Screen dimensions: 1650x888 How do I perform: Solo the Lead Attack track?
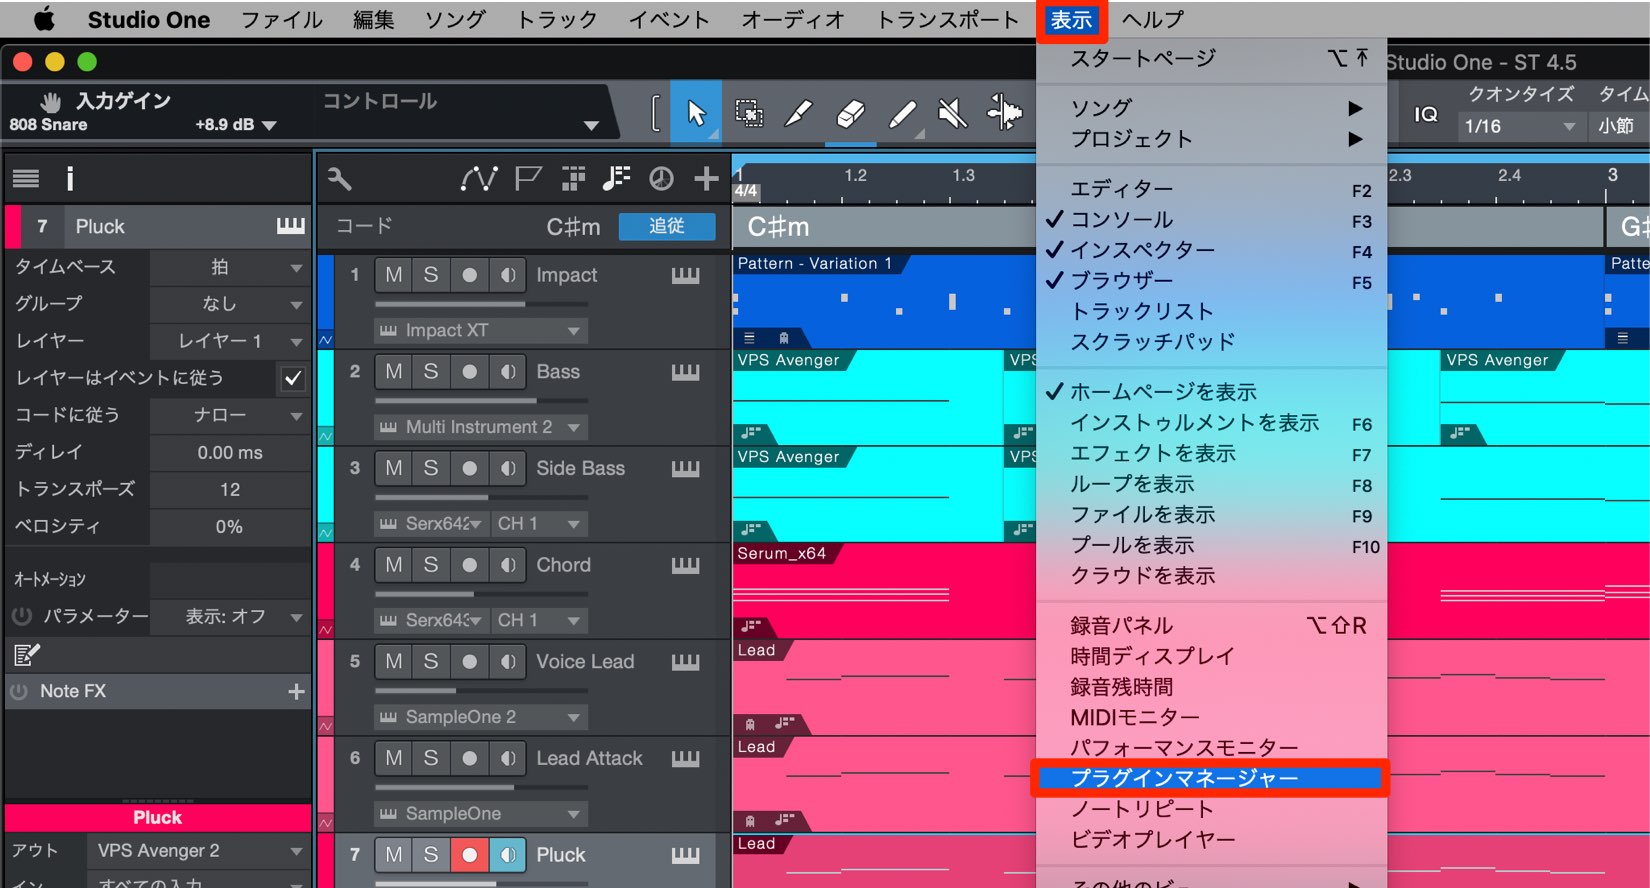pos(431,758)
